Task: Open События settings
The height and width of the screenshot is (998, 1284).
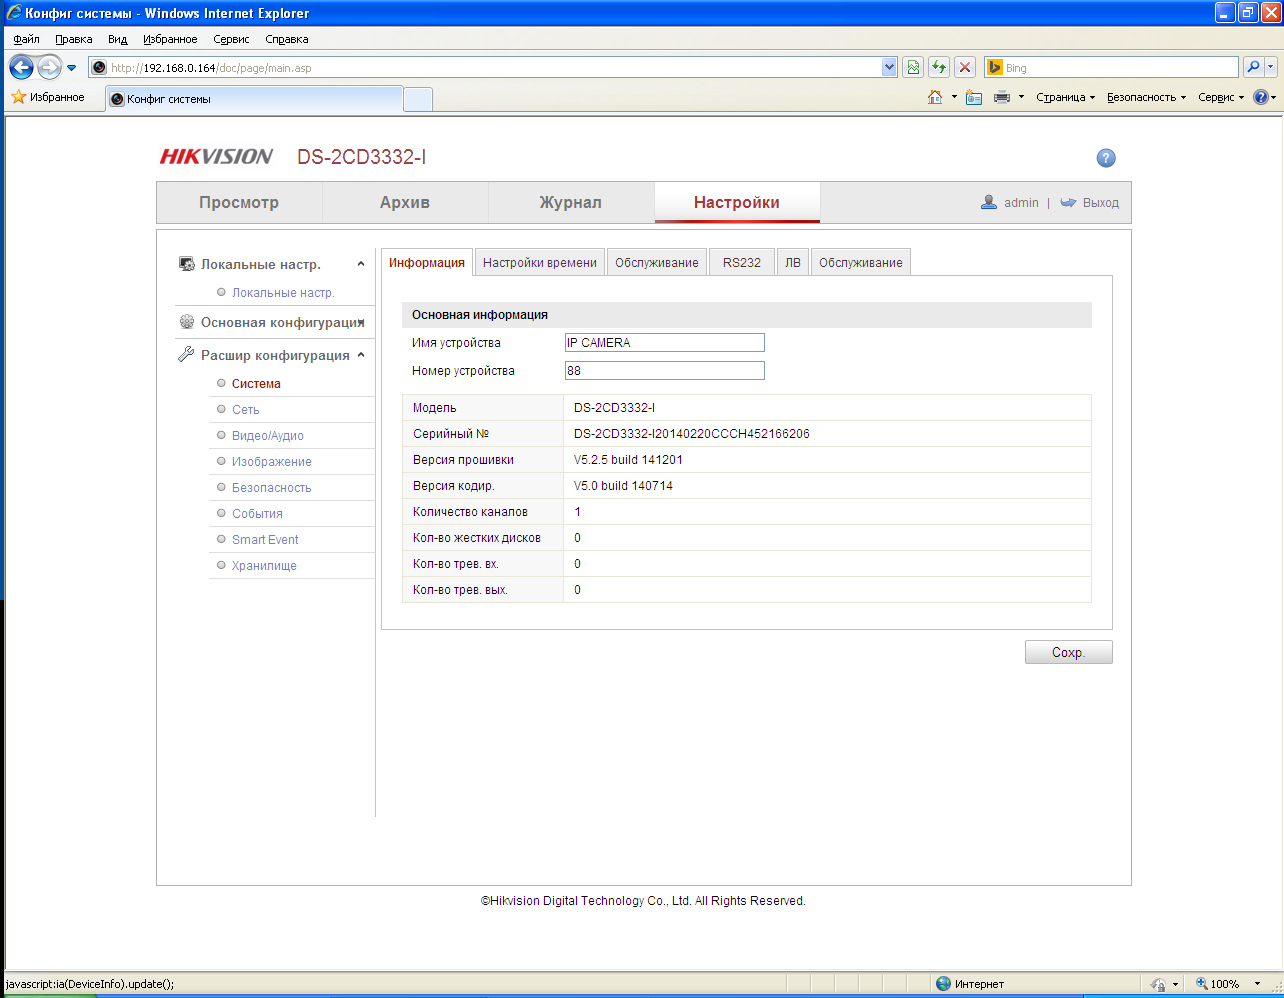Action: (x=257, y=514)
